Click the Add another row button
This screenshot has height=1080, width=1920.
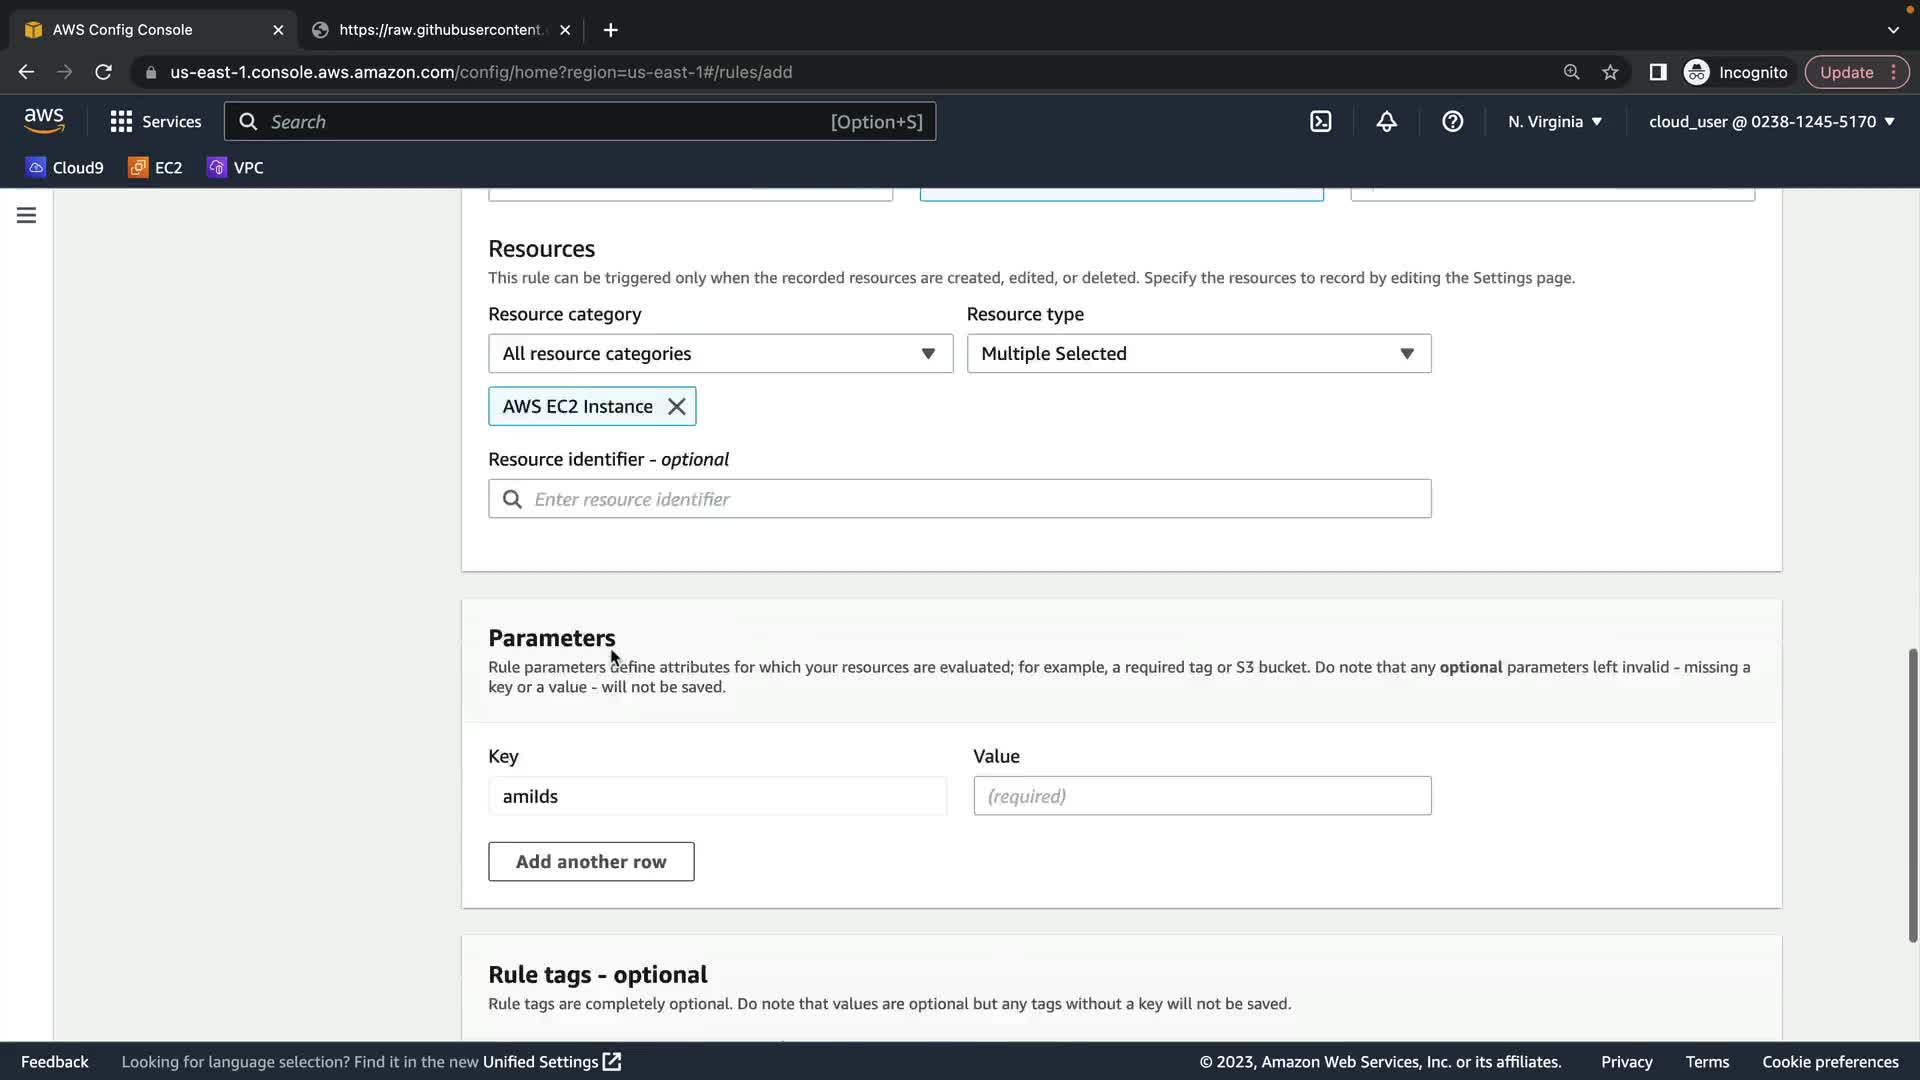pyautogui.click(x=591, y=862)
